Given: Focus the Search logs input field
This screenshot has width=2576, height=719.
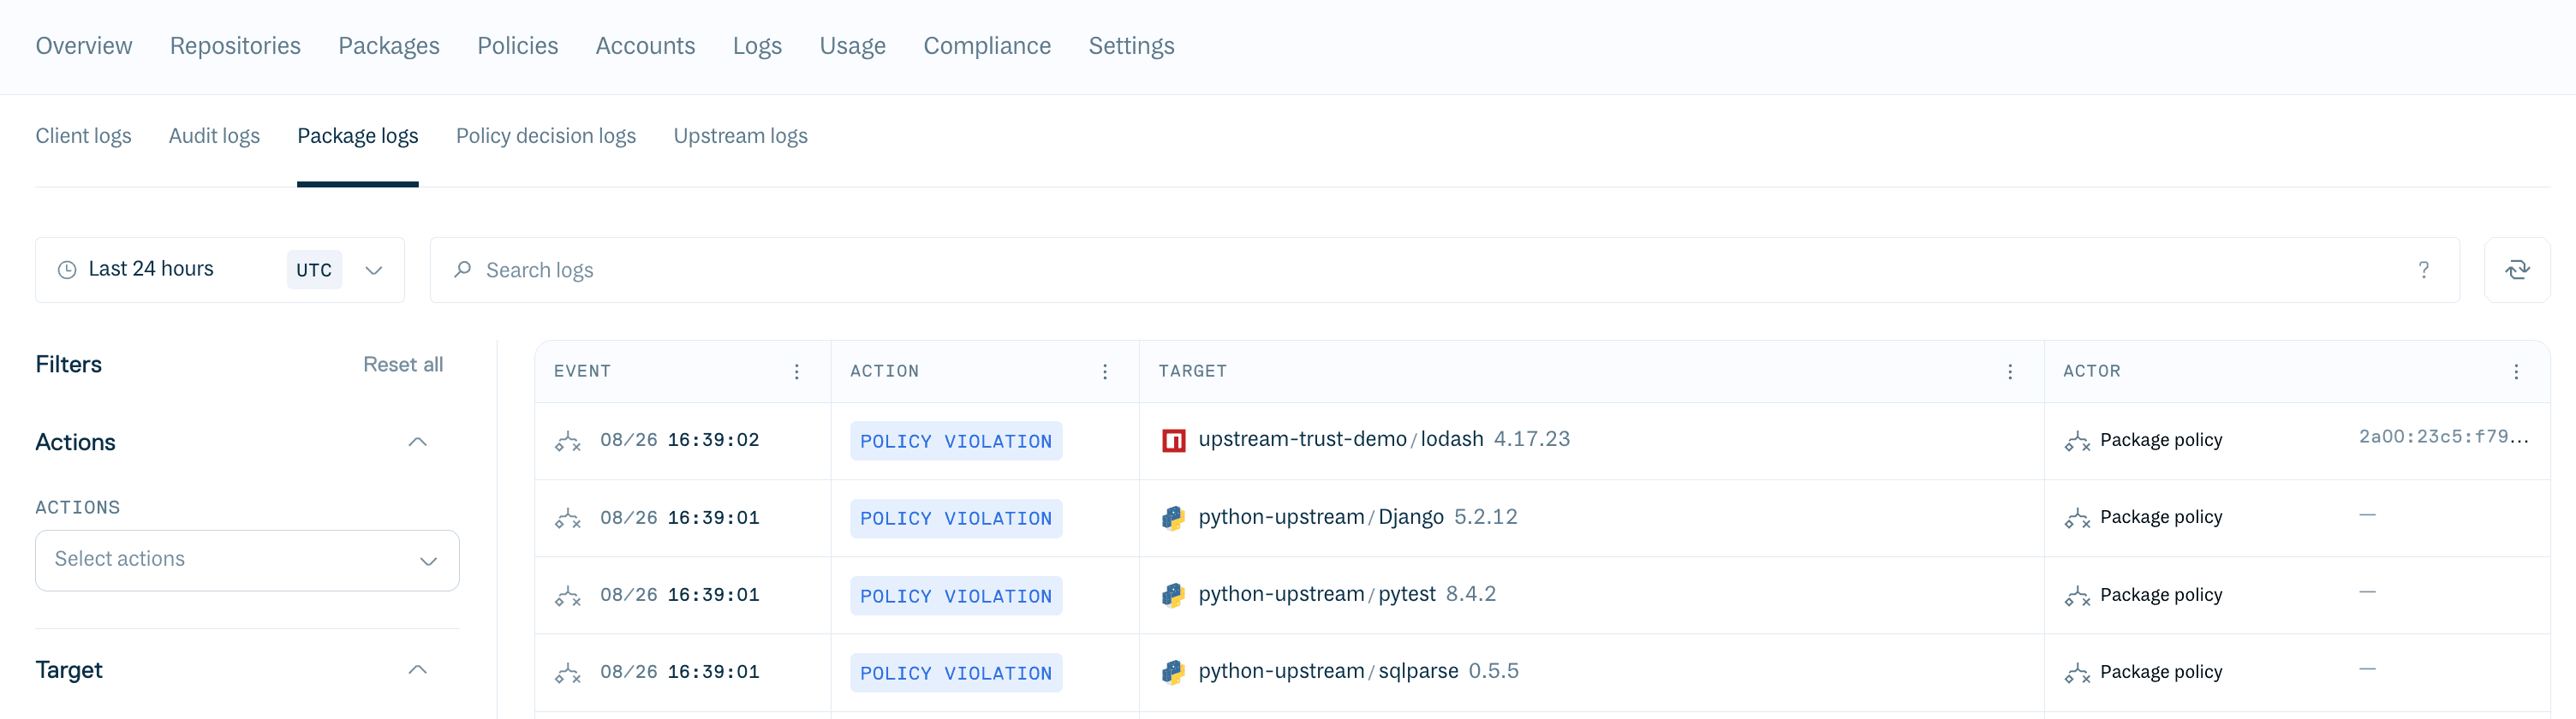Looking at the screenshot, I should [1444, 270].
